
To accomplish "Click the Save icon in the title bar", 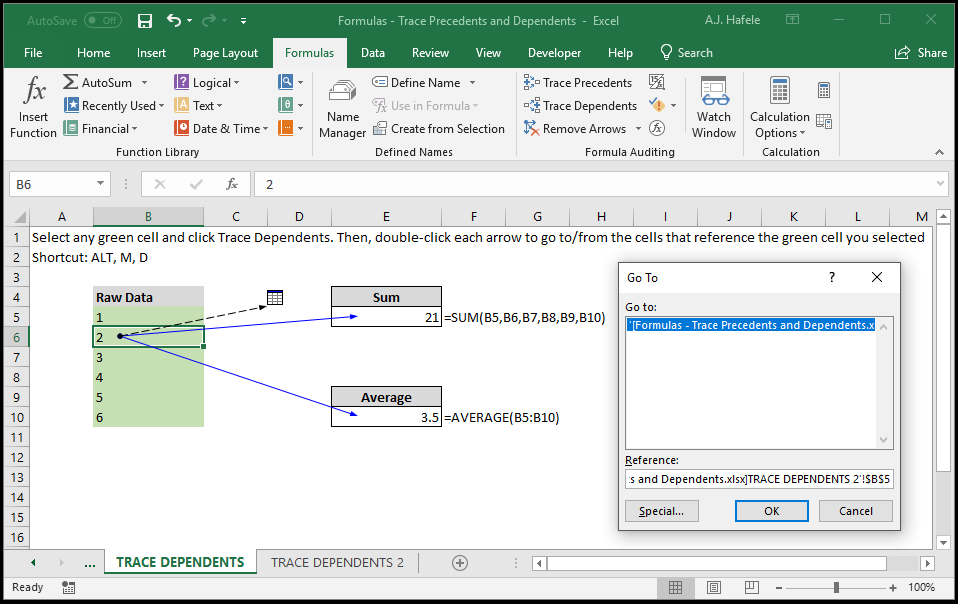I will (x=145, y=21).
